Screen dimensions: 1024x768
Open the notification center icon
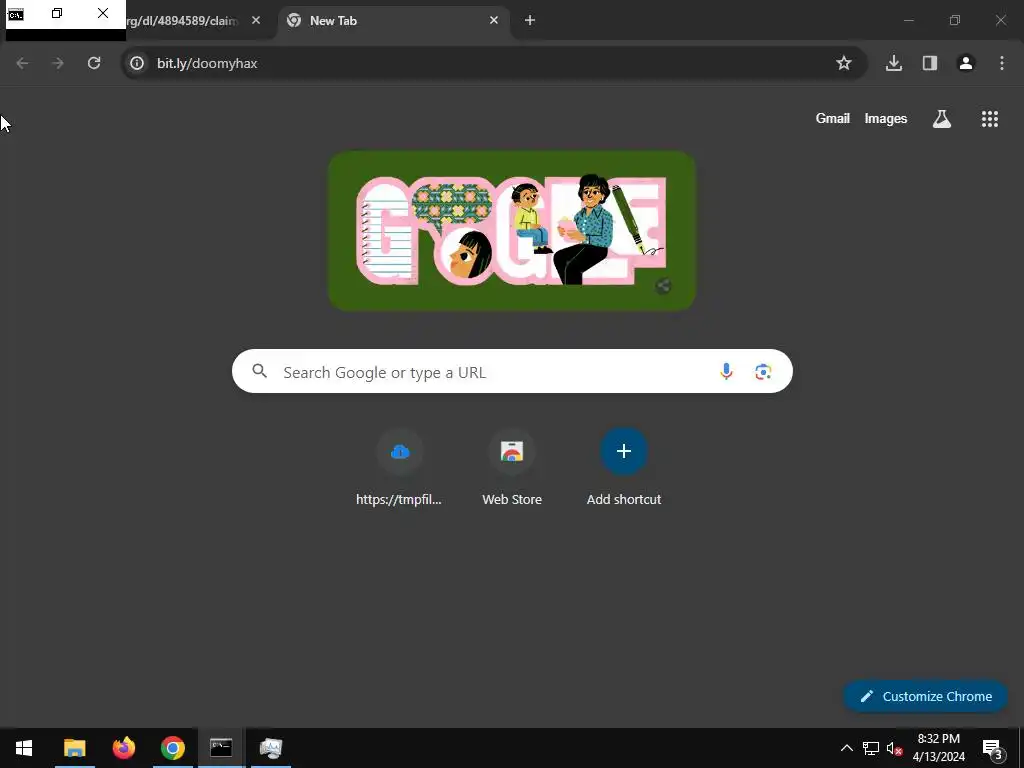992,748
